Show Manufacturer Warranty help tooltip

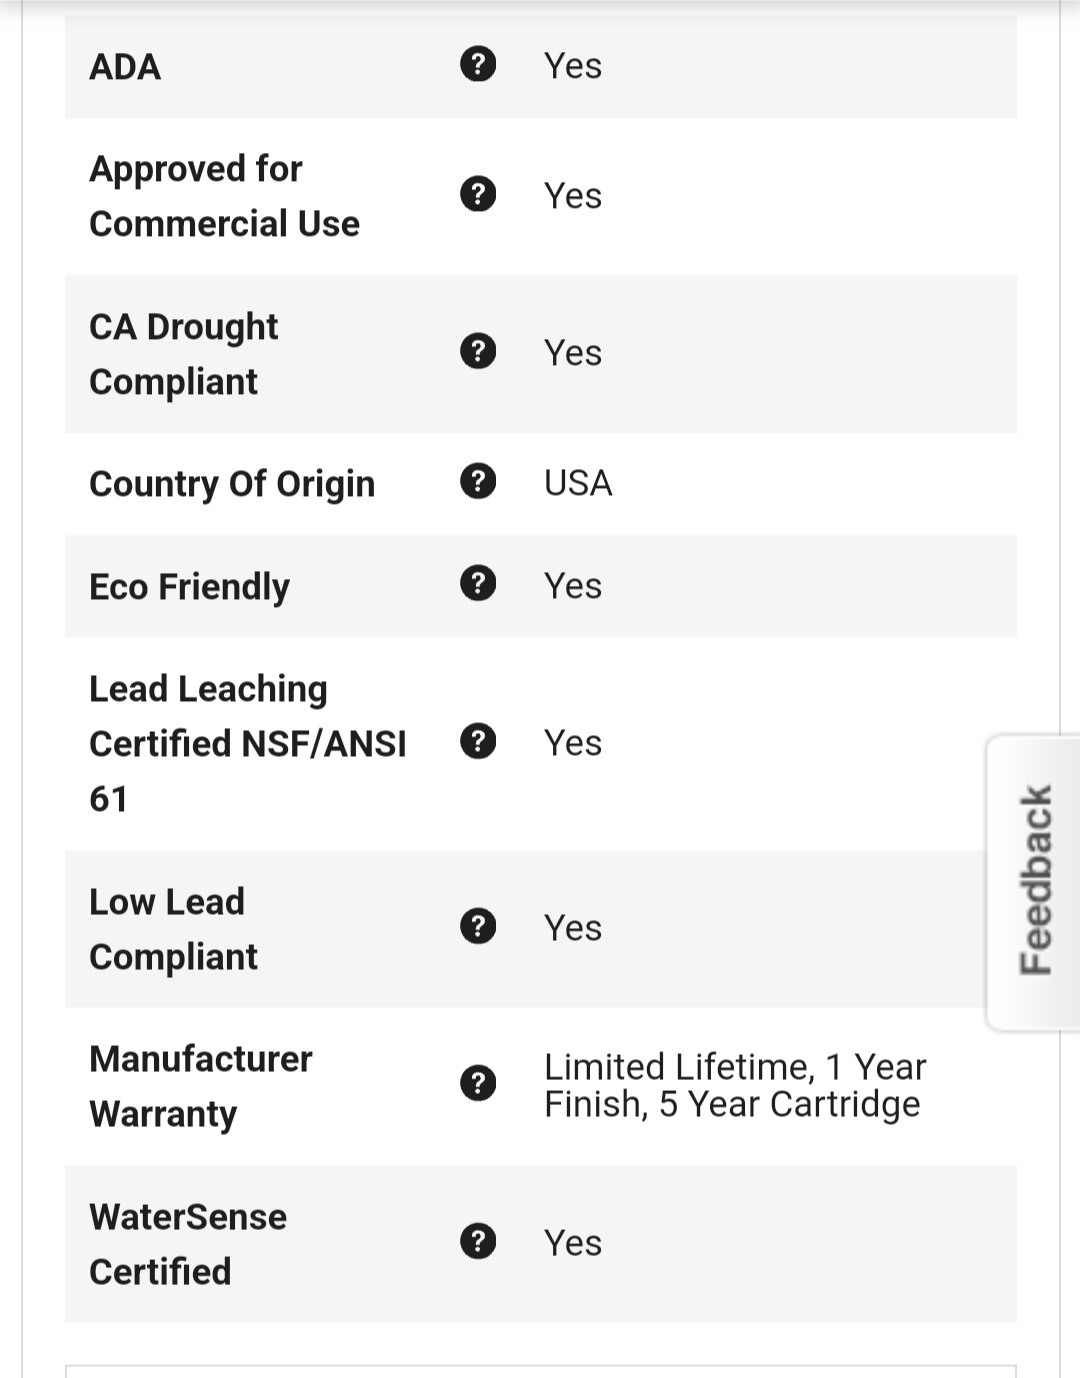click(478, 1083)
